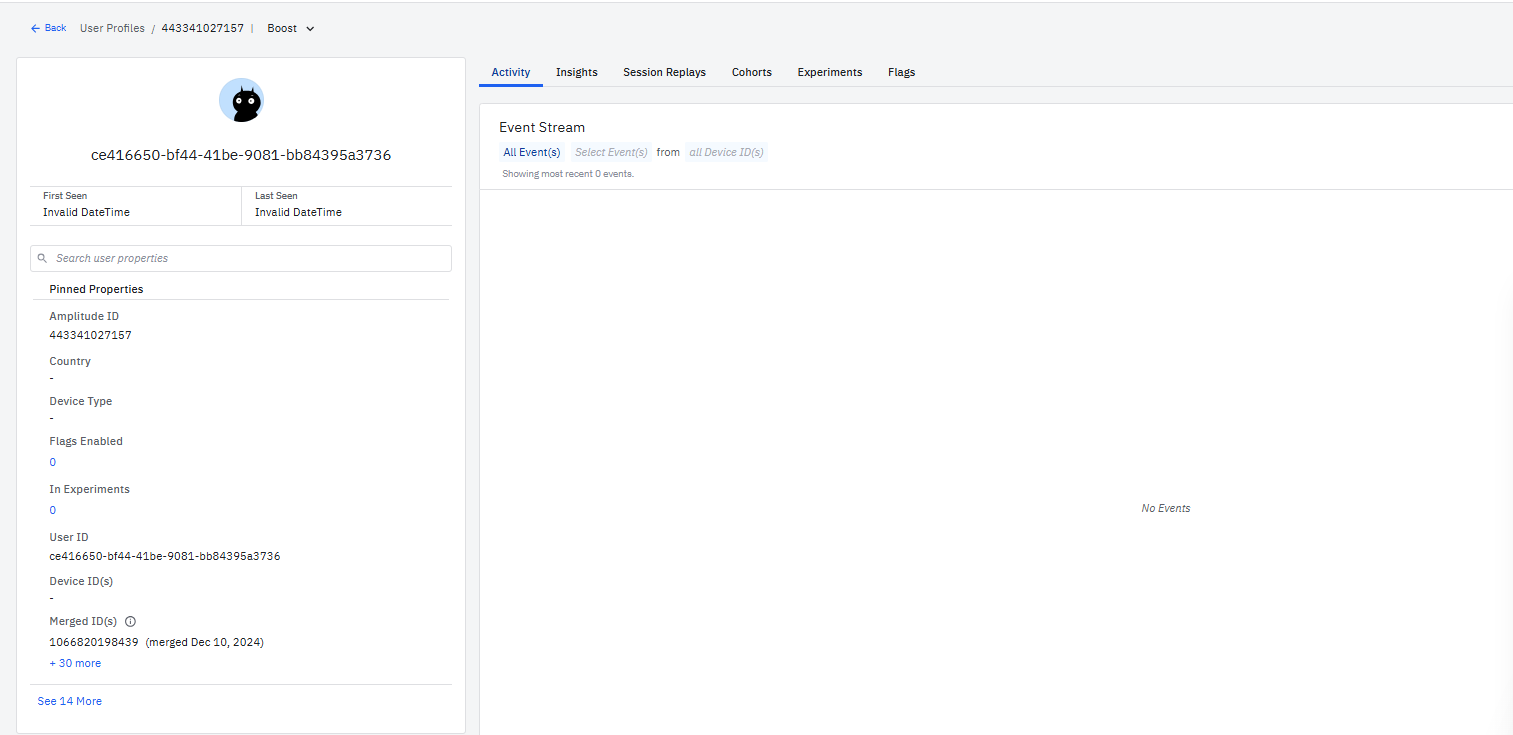
Task: Select the 443341027157 breadcrumb ID
Action: [202, 28]
